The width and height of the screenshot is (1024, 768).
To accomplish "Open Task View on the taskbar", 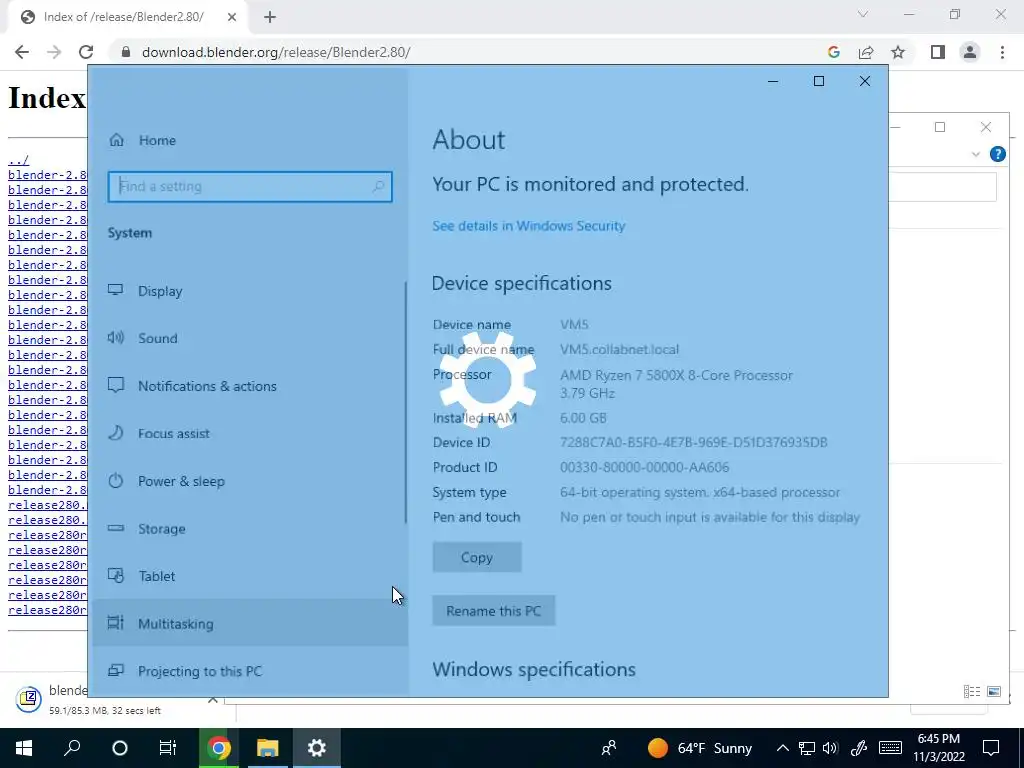I will (168, 748).
